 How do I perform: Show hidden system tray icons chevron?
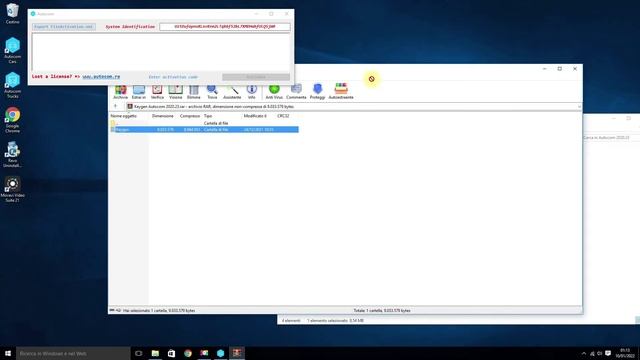tap(584, 353)
